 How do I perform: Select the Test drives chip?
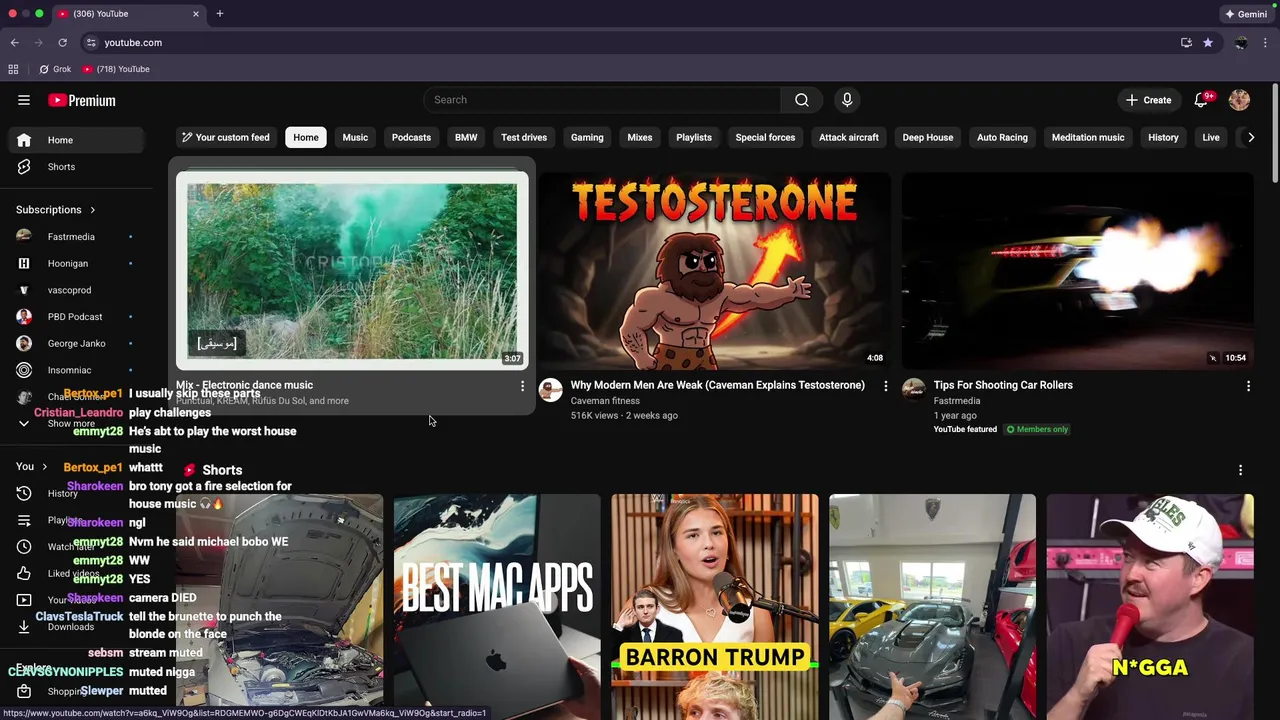pyautogui.click(x=524, y=137)
